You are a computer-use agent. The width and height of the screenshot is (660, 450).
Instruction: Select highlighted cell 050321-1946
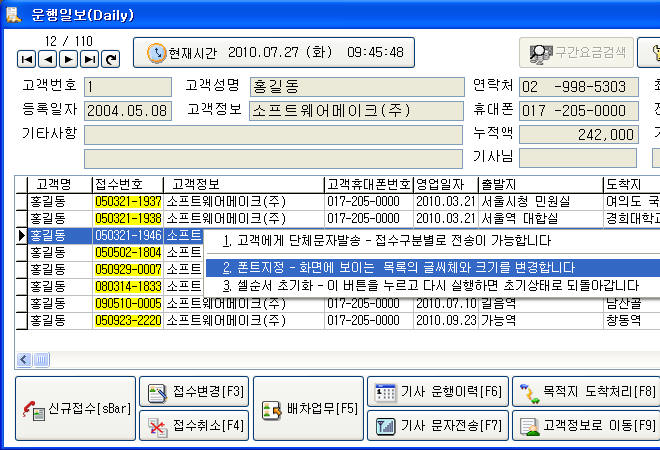point(128,236)
